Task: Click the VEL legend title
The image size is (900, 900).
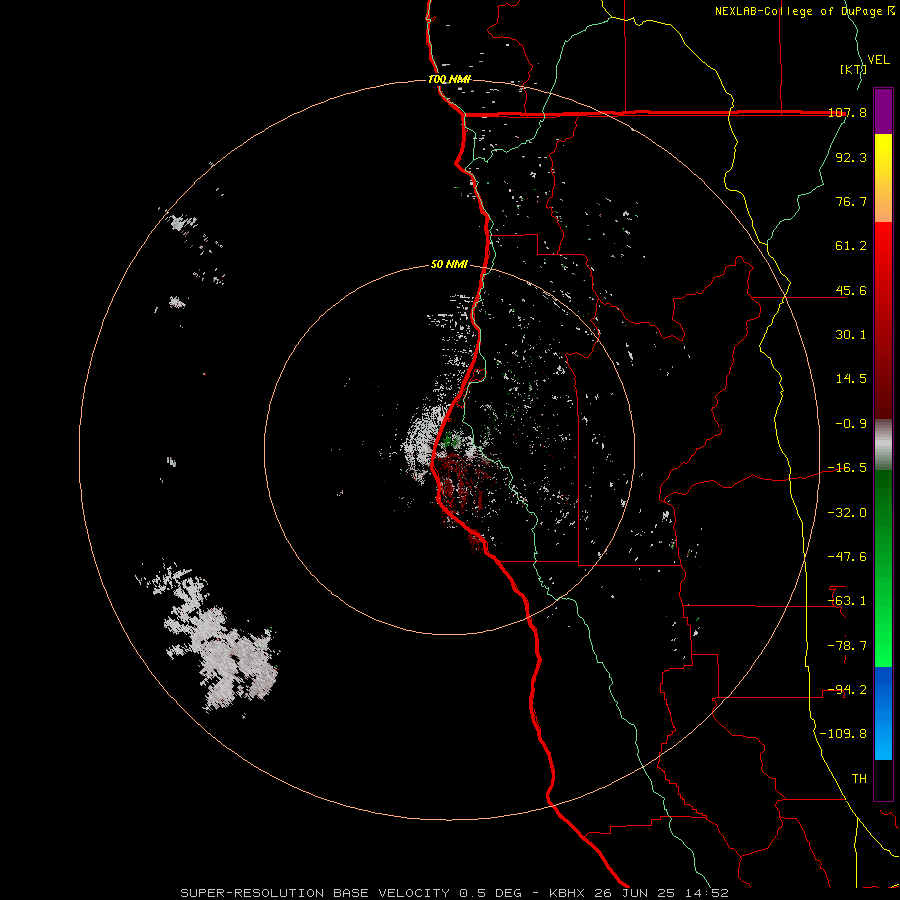Action: click(878, 60)
